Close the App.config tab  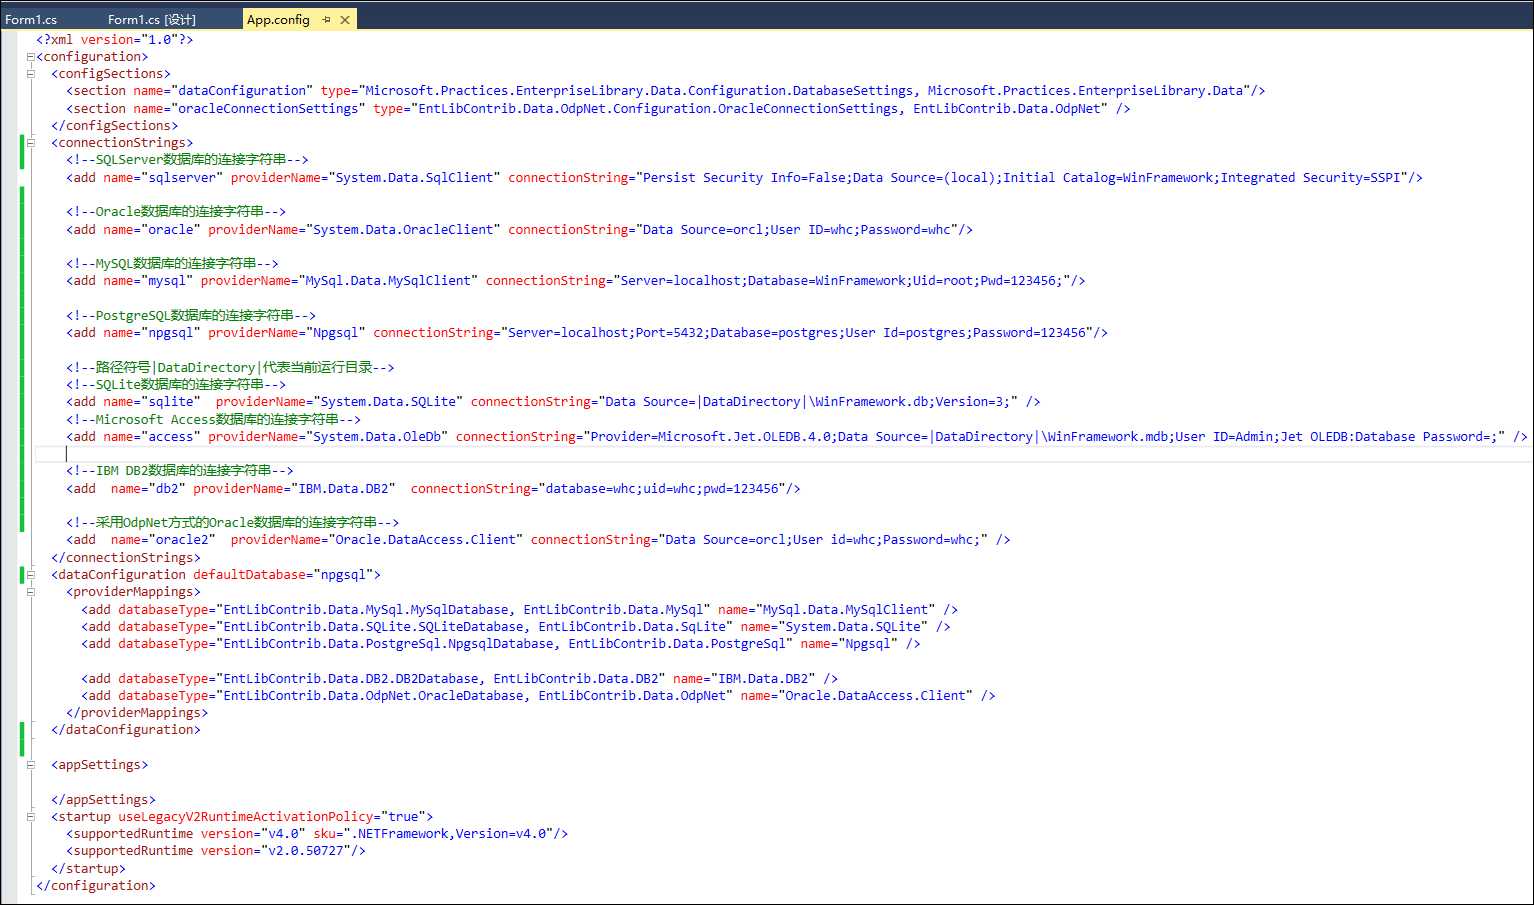tap(345, 19)
